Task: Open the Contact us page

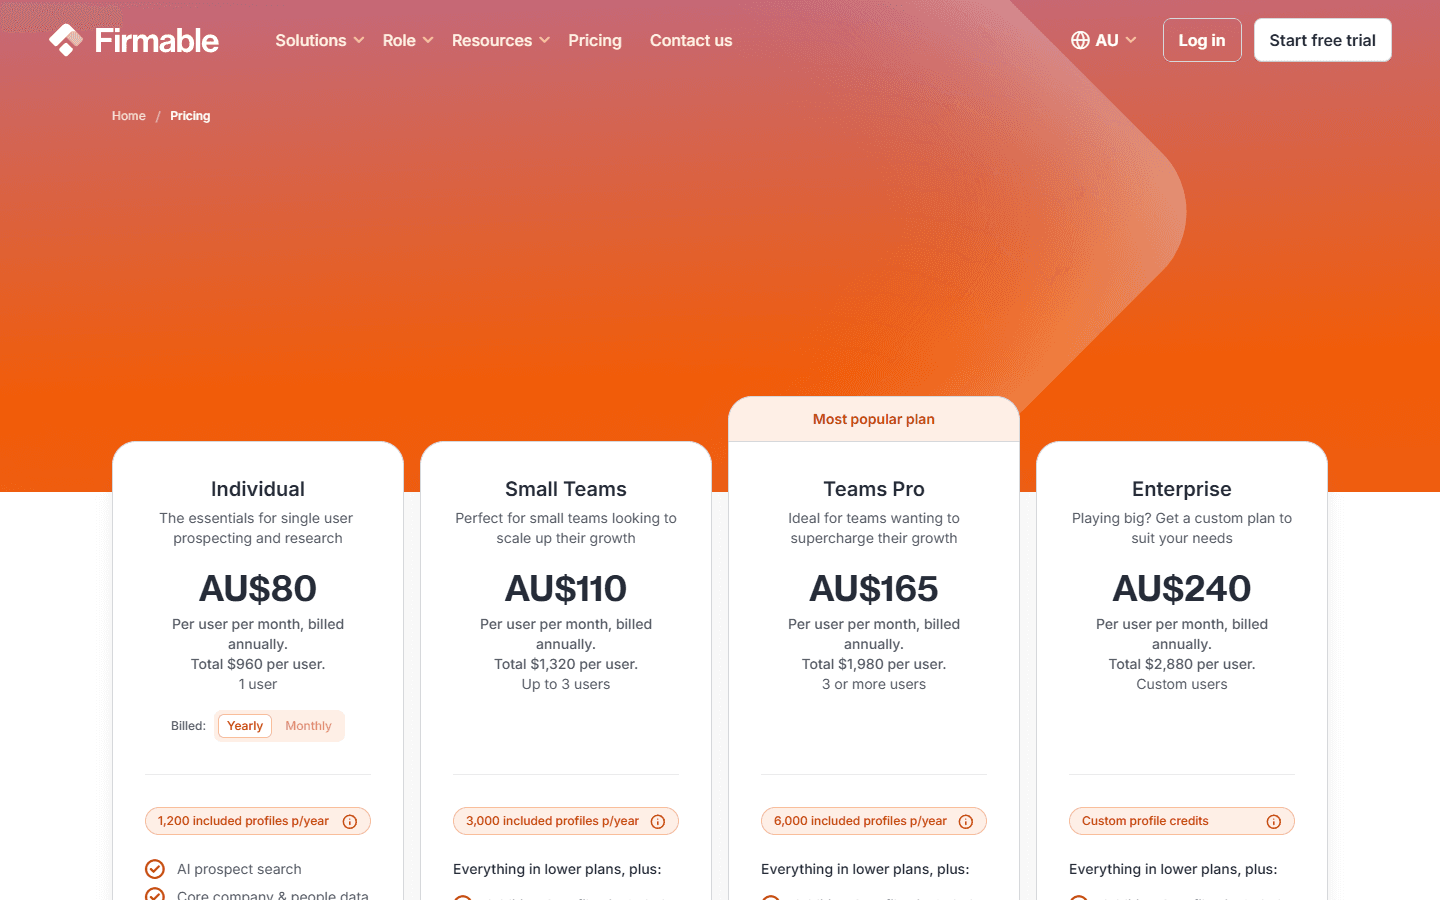Action: [x=691, y=40]
